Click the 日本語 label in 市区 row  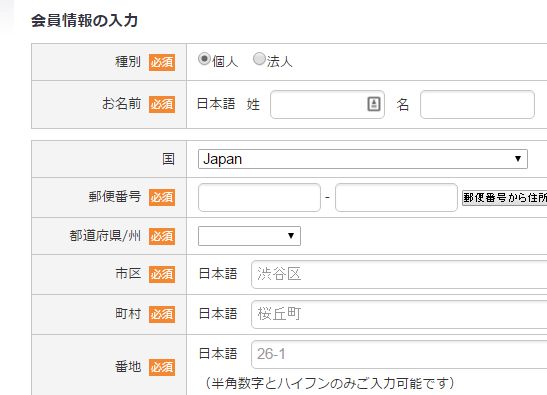[218, 274]
